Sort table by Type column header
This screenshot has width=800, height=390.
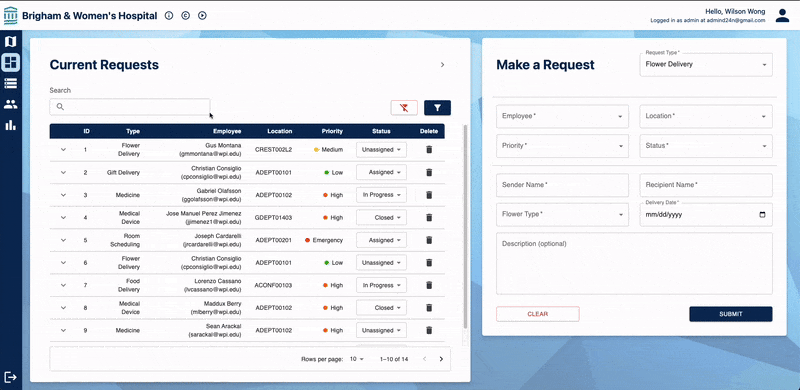133,131
